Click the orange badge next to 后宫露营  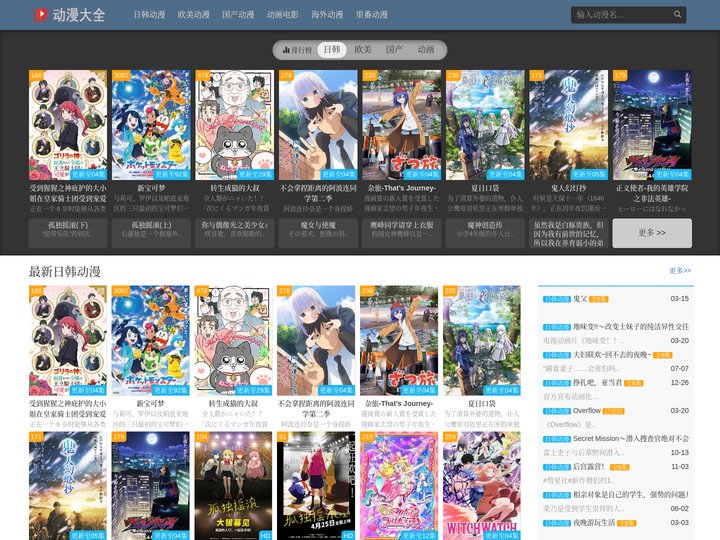coord(619,467)
